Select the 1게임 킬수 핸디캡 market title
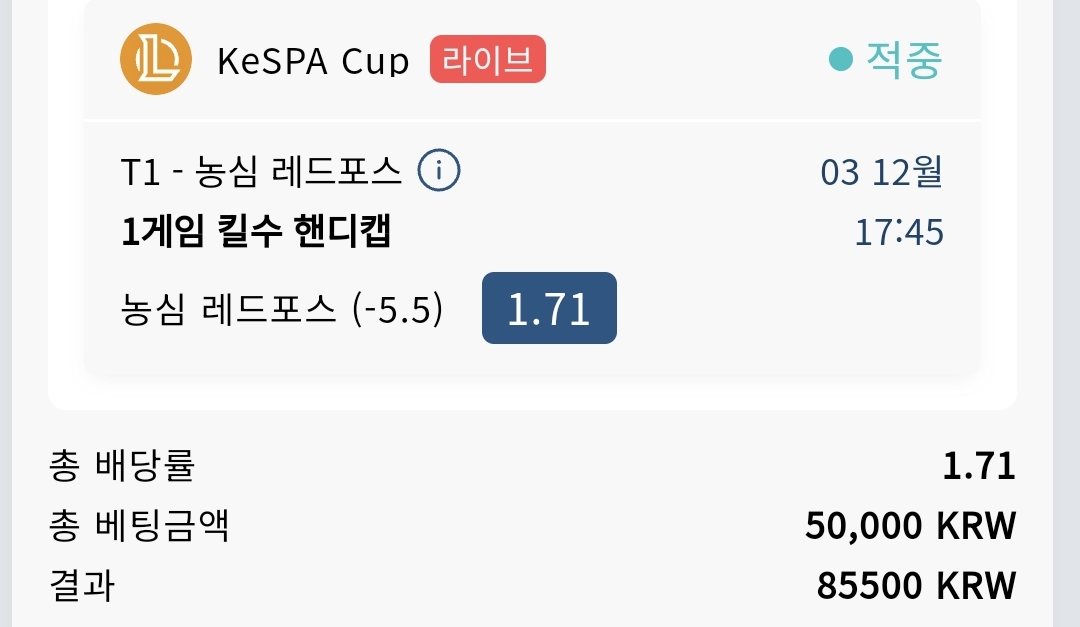 [256, 231]
